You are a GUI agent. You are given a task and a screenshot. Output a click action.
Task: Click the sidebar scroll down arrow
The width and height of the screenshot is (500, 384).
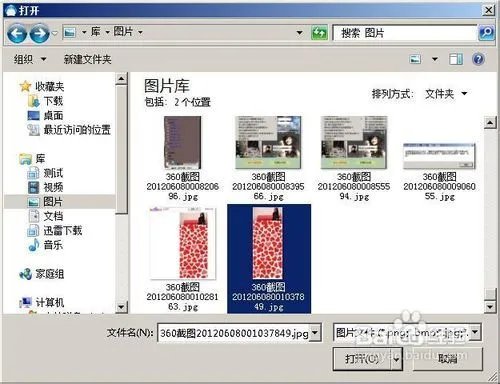(121, 307)
